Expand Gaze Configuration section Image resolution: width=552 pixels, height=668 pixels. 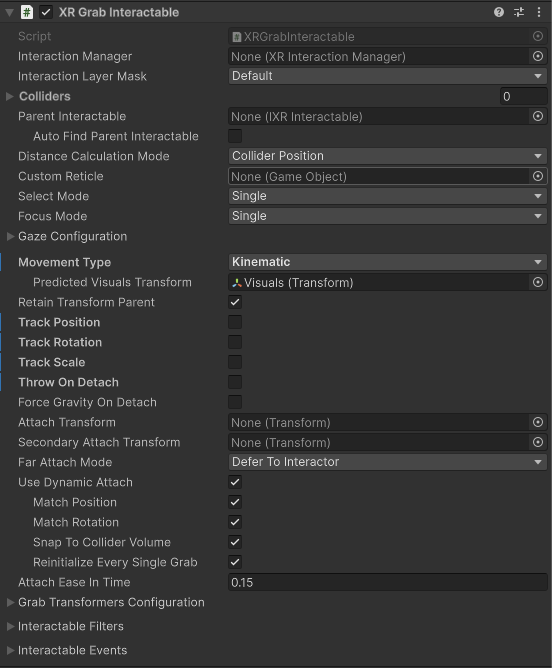(x=10, y=236)
